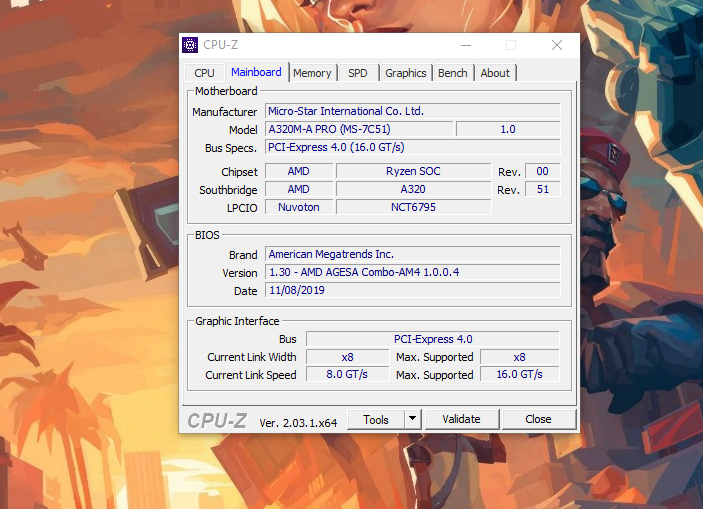Image resolution: width=703 pixels, height=509 pixels.
Task: Click the CPU-Z app icon in title bar
Action: [x=190, y=45]
